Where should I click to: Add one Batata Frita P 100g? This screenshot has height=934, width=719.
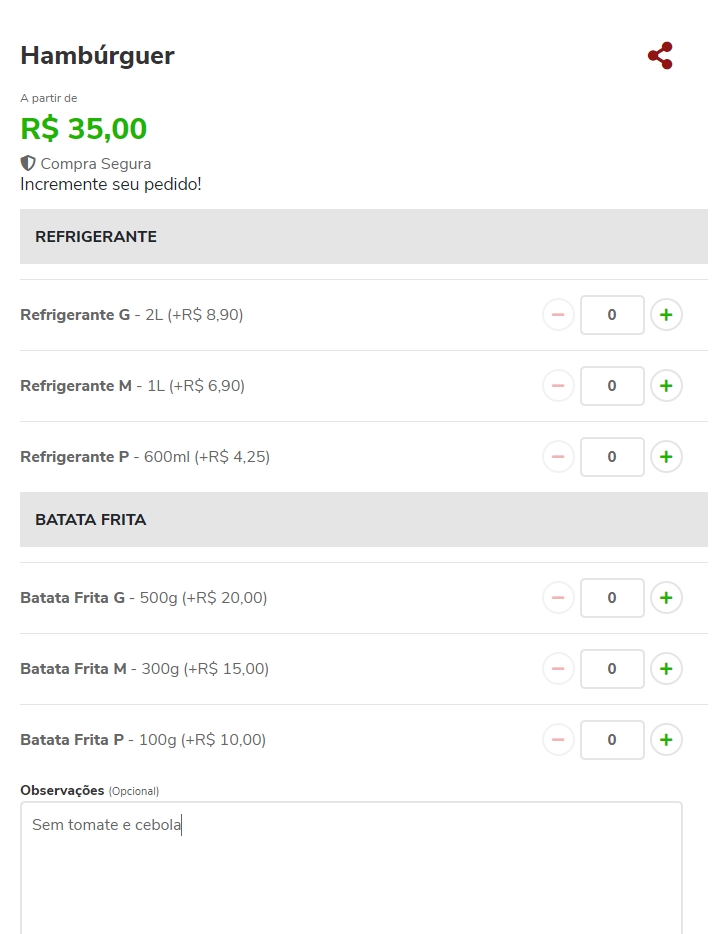tap(666, 740)
